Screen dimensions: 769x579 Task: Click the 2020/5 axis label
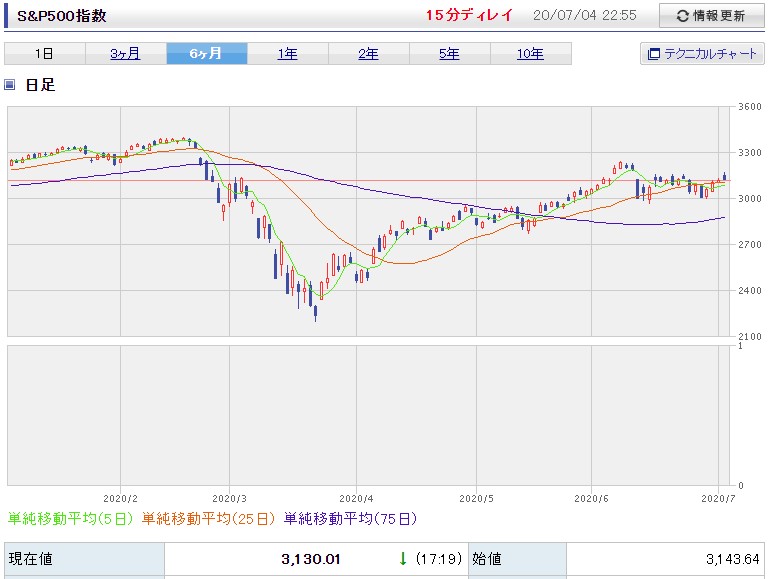coord(476,499)
